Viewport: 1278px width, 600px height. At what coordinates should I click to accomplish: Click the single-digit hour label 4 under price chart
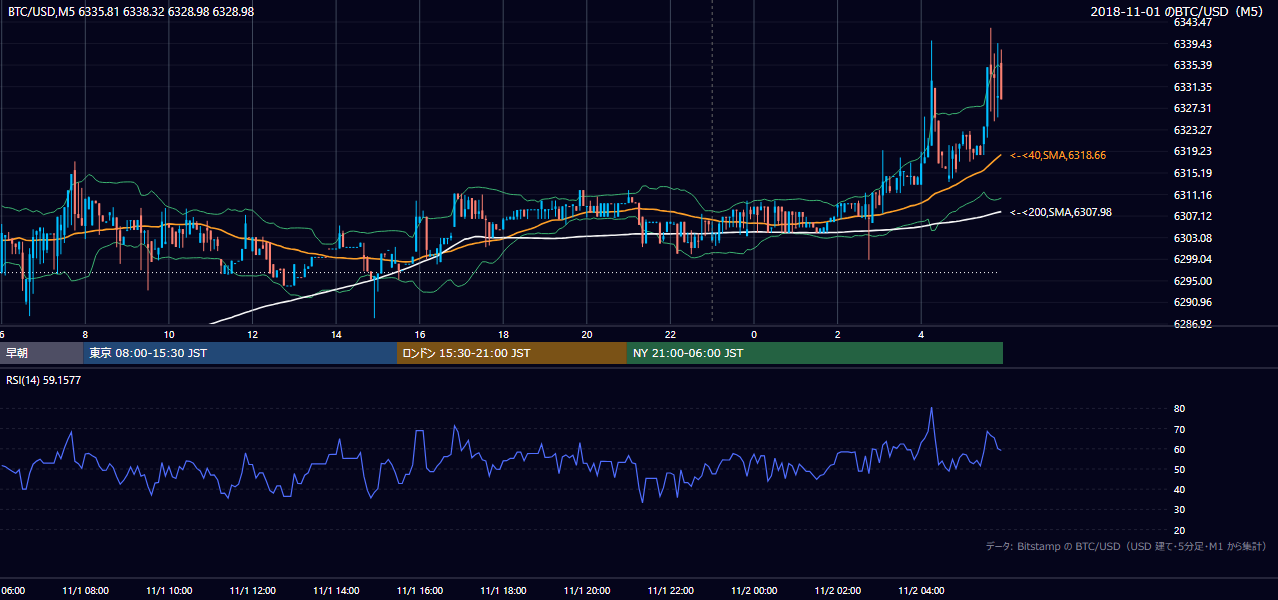pos(921,334)
